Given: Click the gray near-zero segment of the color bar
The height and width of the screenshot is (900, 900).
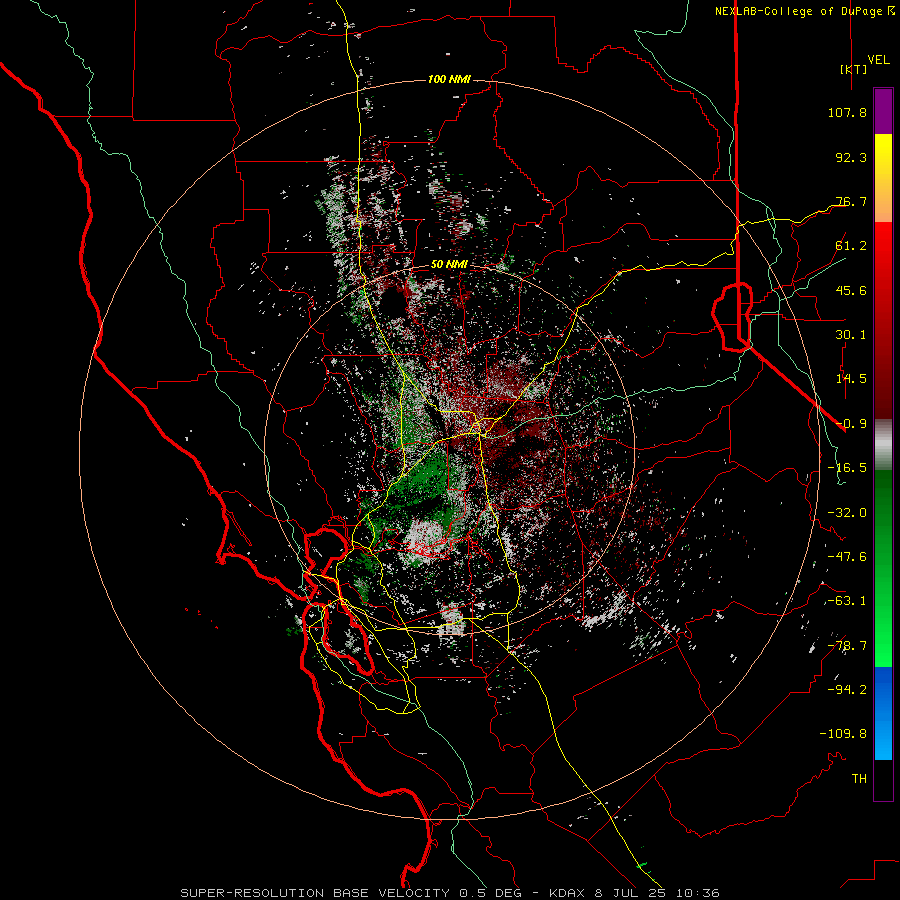Looking at the screenshot, I should pyautogui.click(x=883, y=445).
